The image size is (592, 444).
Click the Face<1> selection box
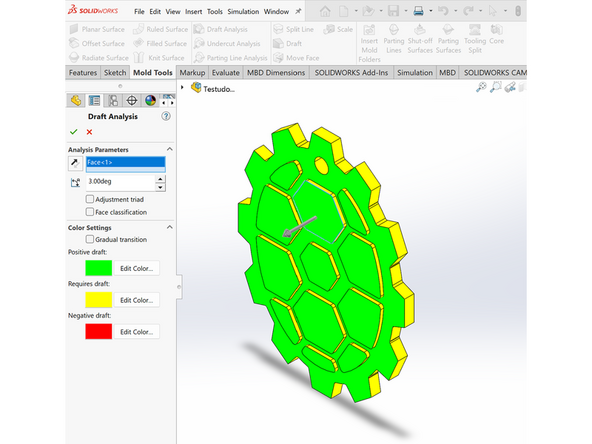coord(126,164)
